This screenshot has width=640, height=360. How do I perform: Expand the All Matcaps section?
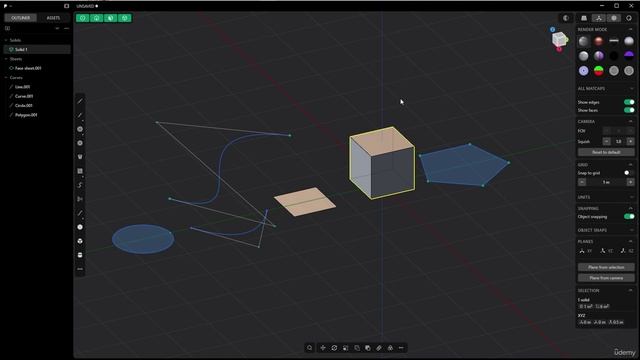tap(631, 89)
